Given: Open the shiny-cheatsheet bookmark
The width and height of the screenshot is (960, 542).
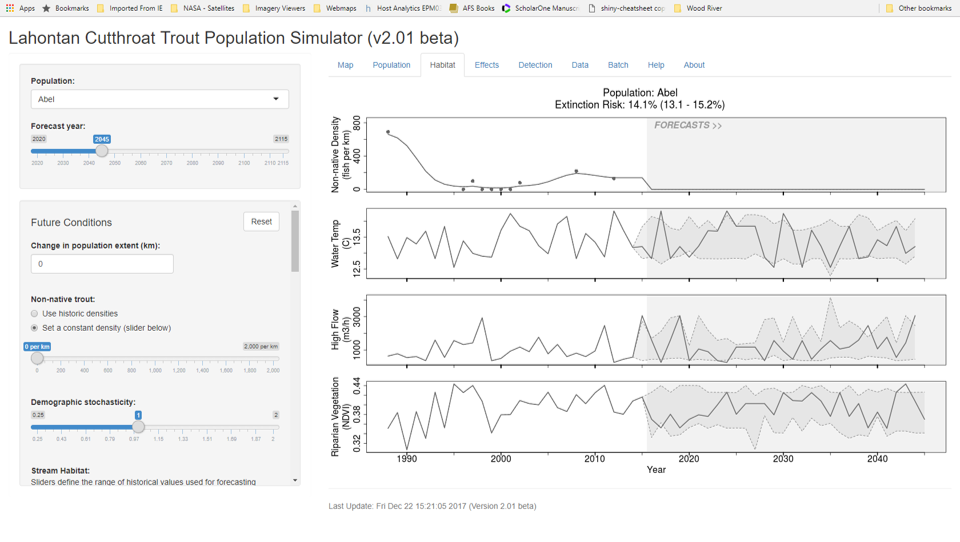Looking at the screenshot, I should tap(626, 8).
